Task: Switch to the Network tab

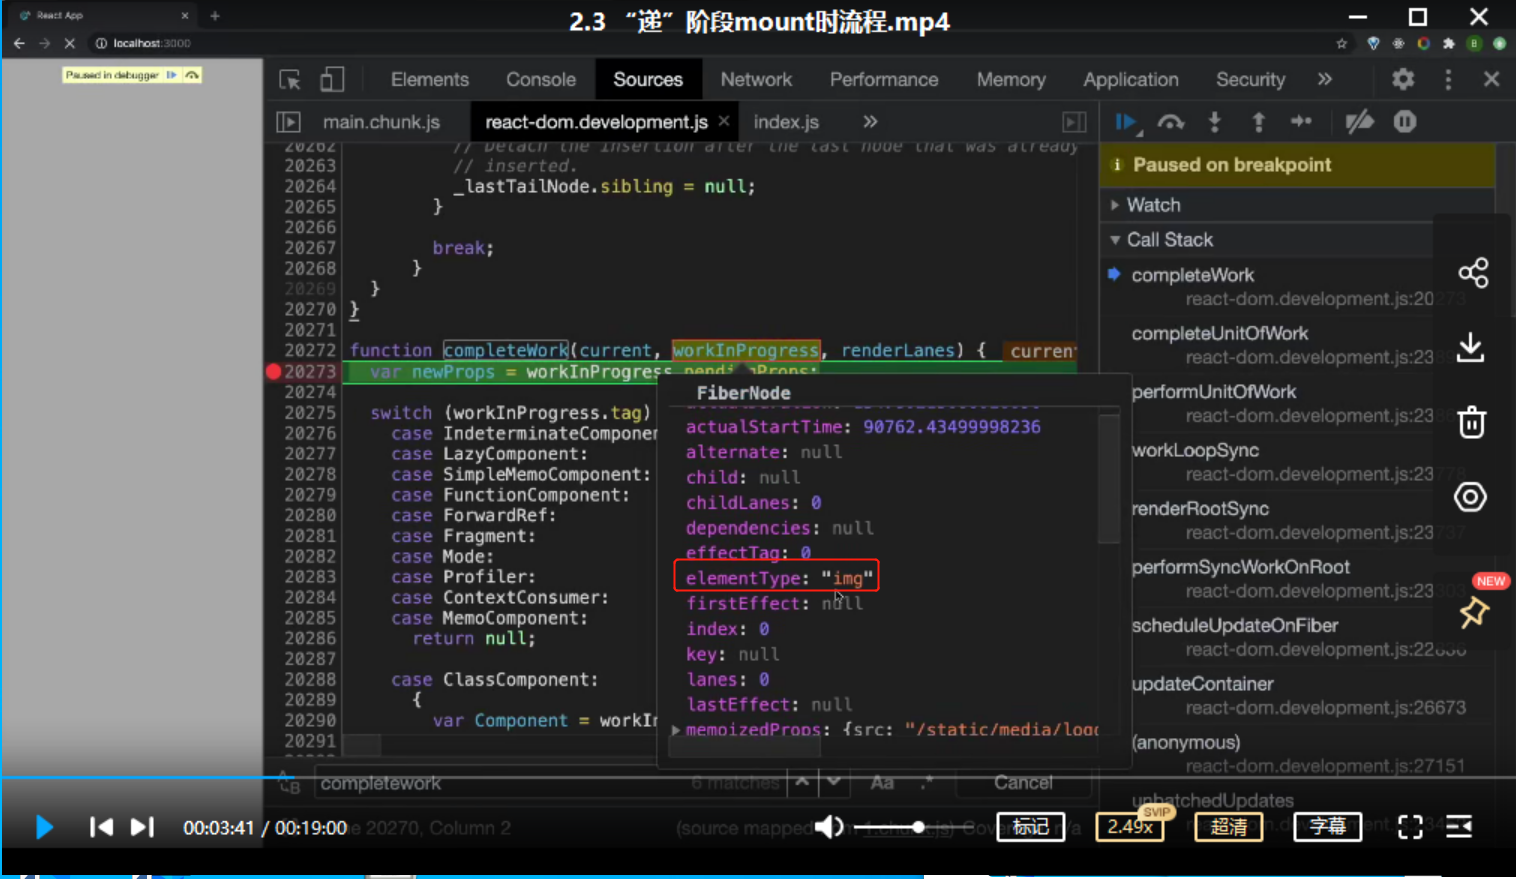Action: [x=756, y=80]
